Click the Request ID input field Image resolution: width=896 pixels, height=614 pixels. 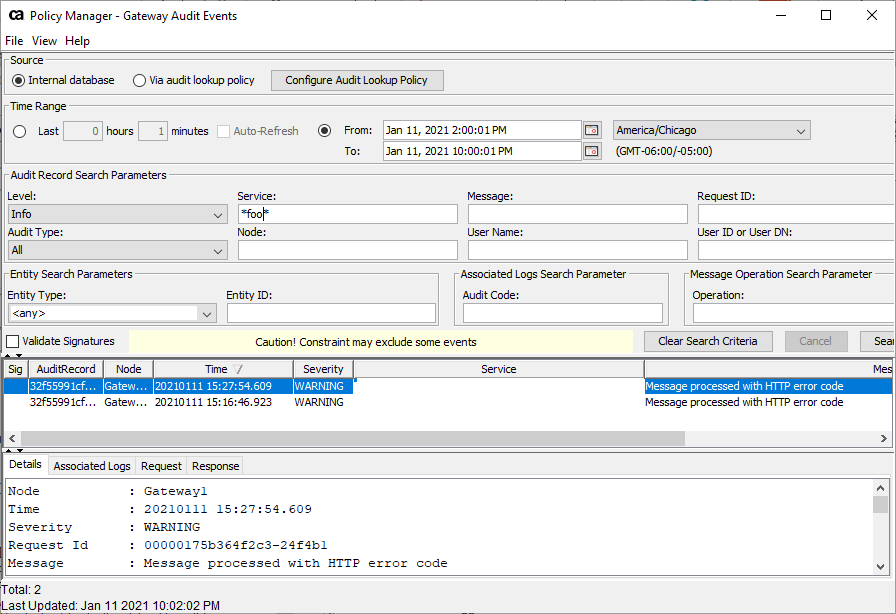coord(797,214)
